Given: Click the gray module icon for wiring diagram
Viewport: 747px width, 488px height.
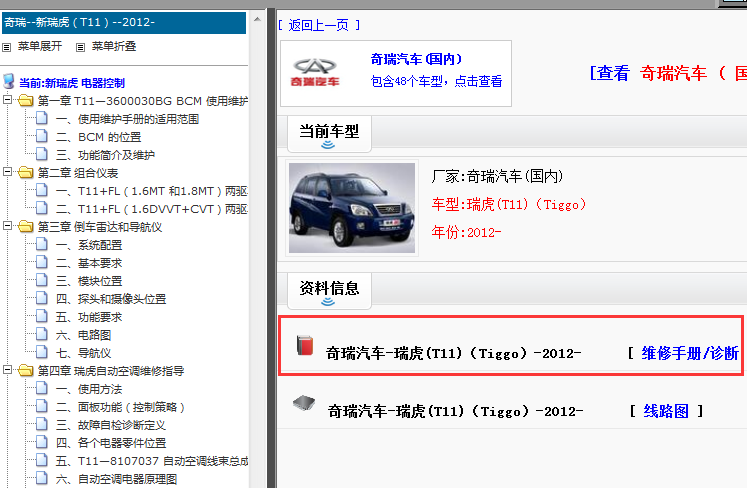Looking at the screenshot, I should point(304,403).
